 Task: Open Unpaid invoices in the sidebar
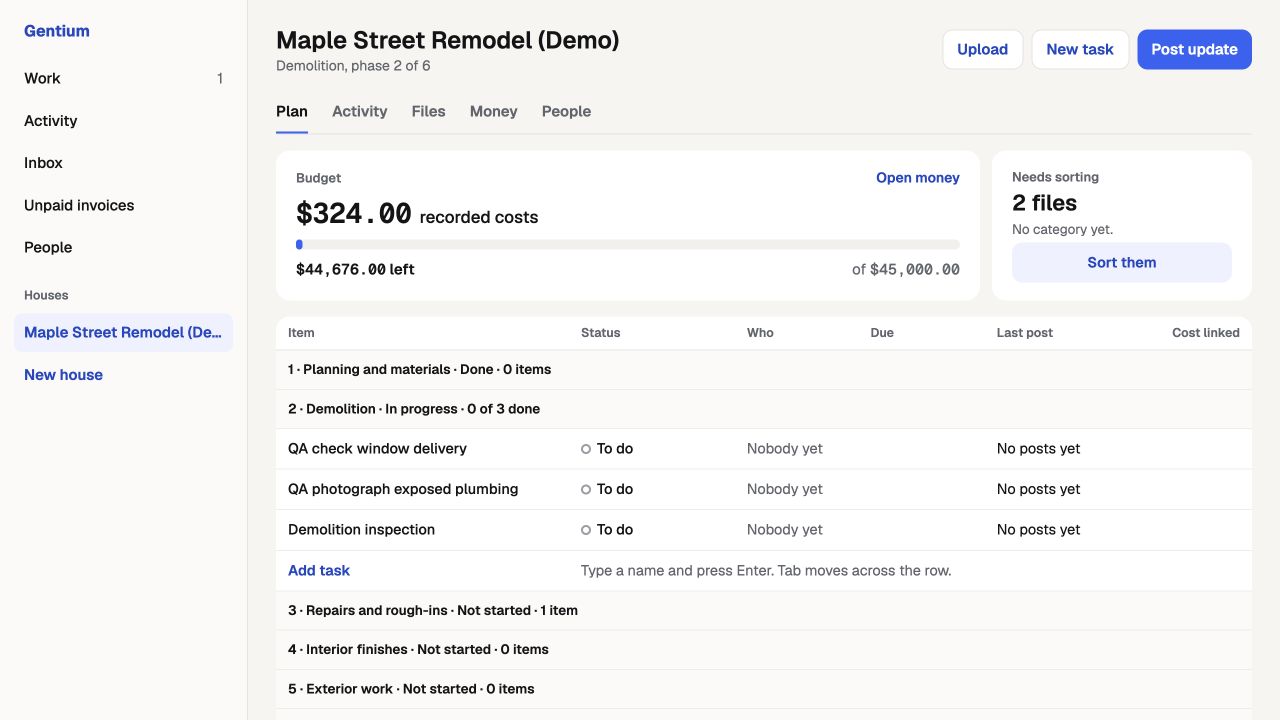(x=123, y=205)
